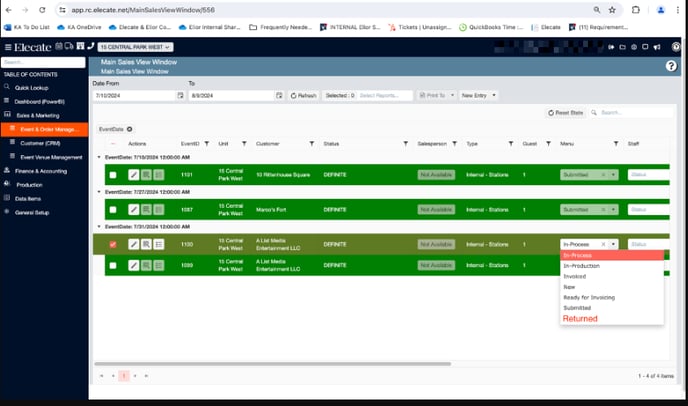Screen dimensions: 688x406
Task: Collapse the EventDate 7/10/2024 group
Action: coord(99,157)
